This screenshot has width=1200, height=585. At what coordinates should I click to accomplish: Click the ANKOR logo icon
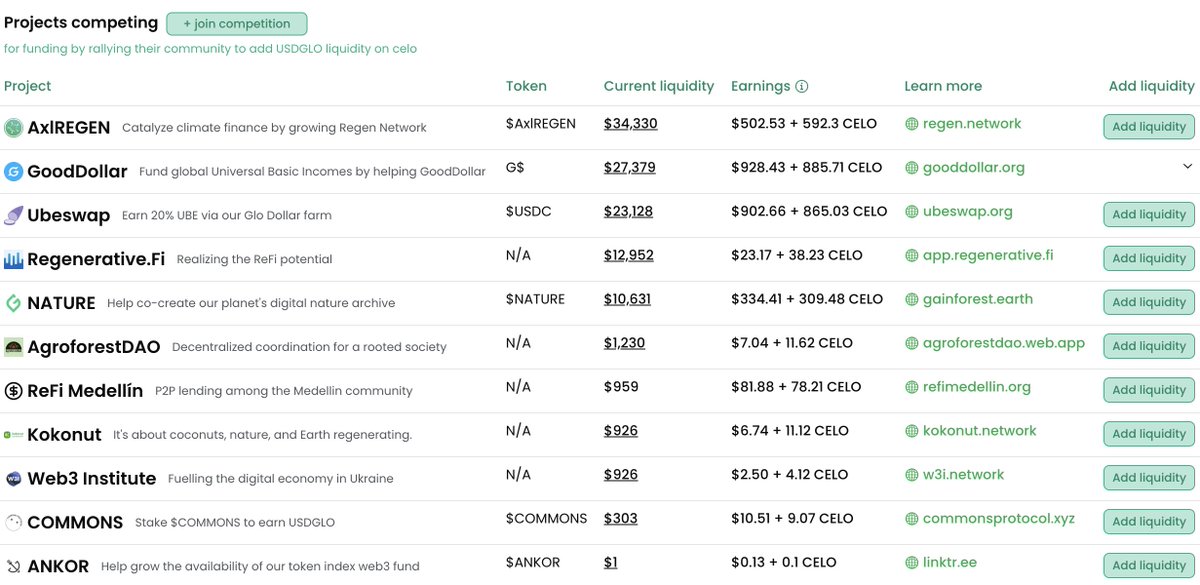(13, 566)
